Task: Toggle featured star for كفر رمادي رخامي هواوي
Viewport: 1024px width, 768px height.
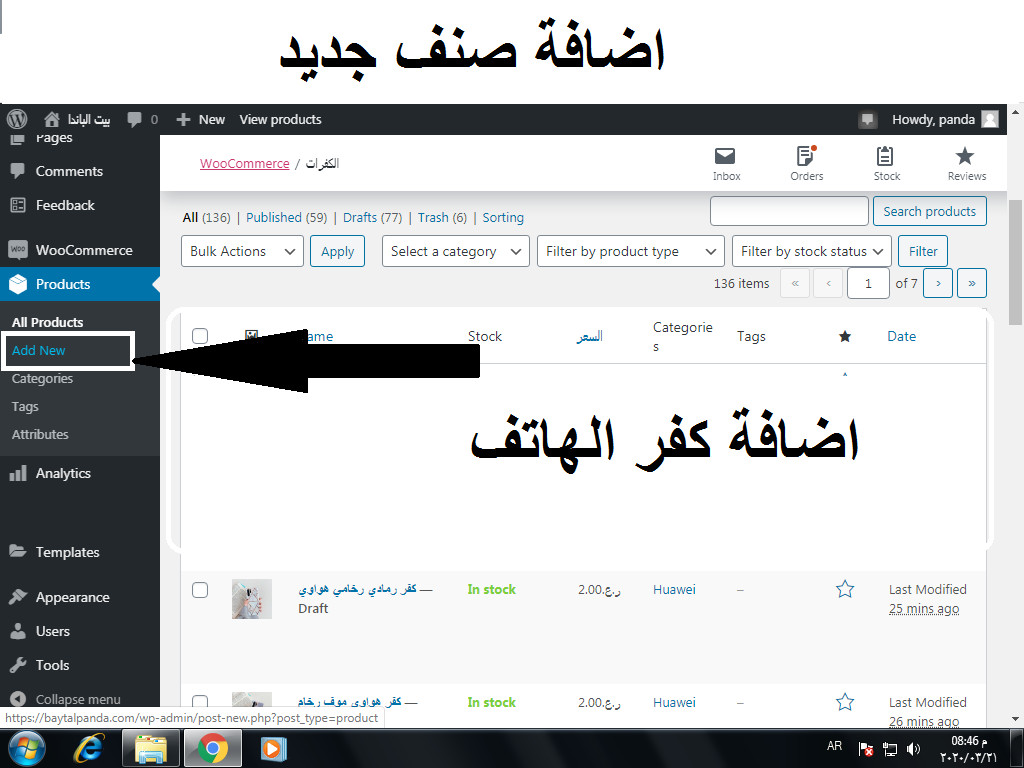Action: click(x=844, y=589)
